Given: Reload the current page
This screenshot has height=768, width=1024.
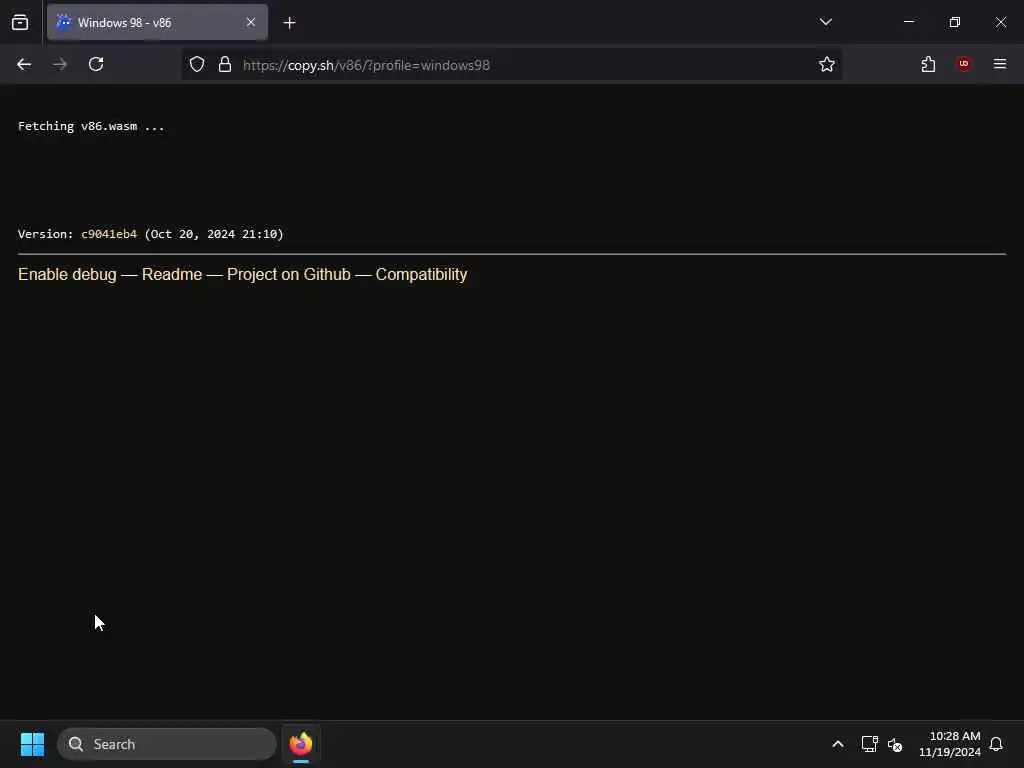Looking at the screenshot, I should pyautogui.click(x=96, y=64).
